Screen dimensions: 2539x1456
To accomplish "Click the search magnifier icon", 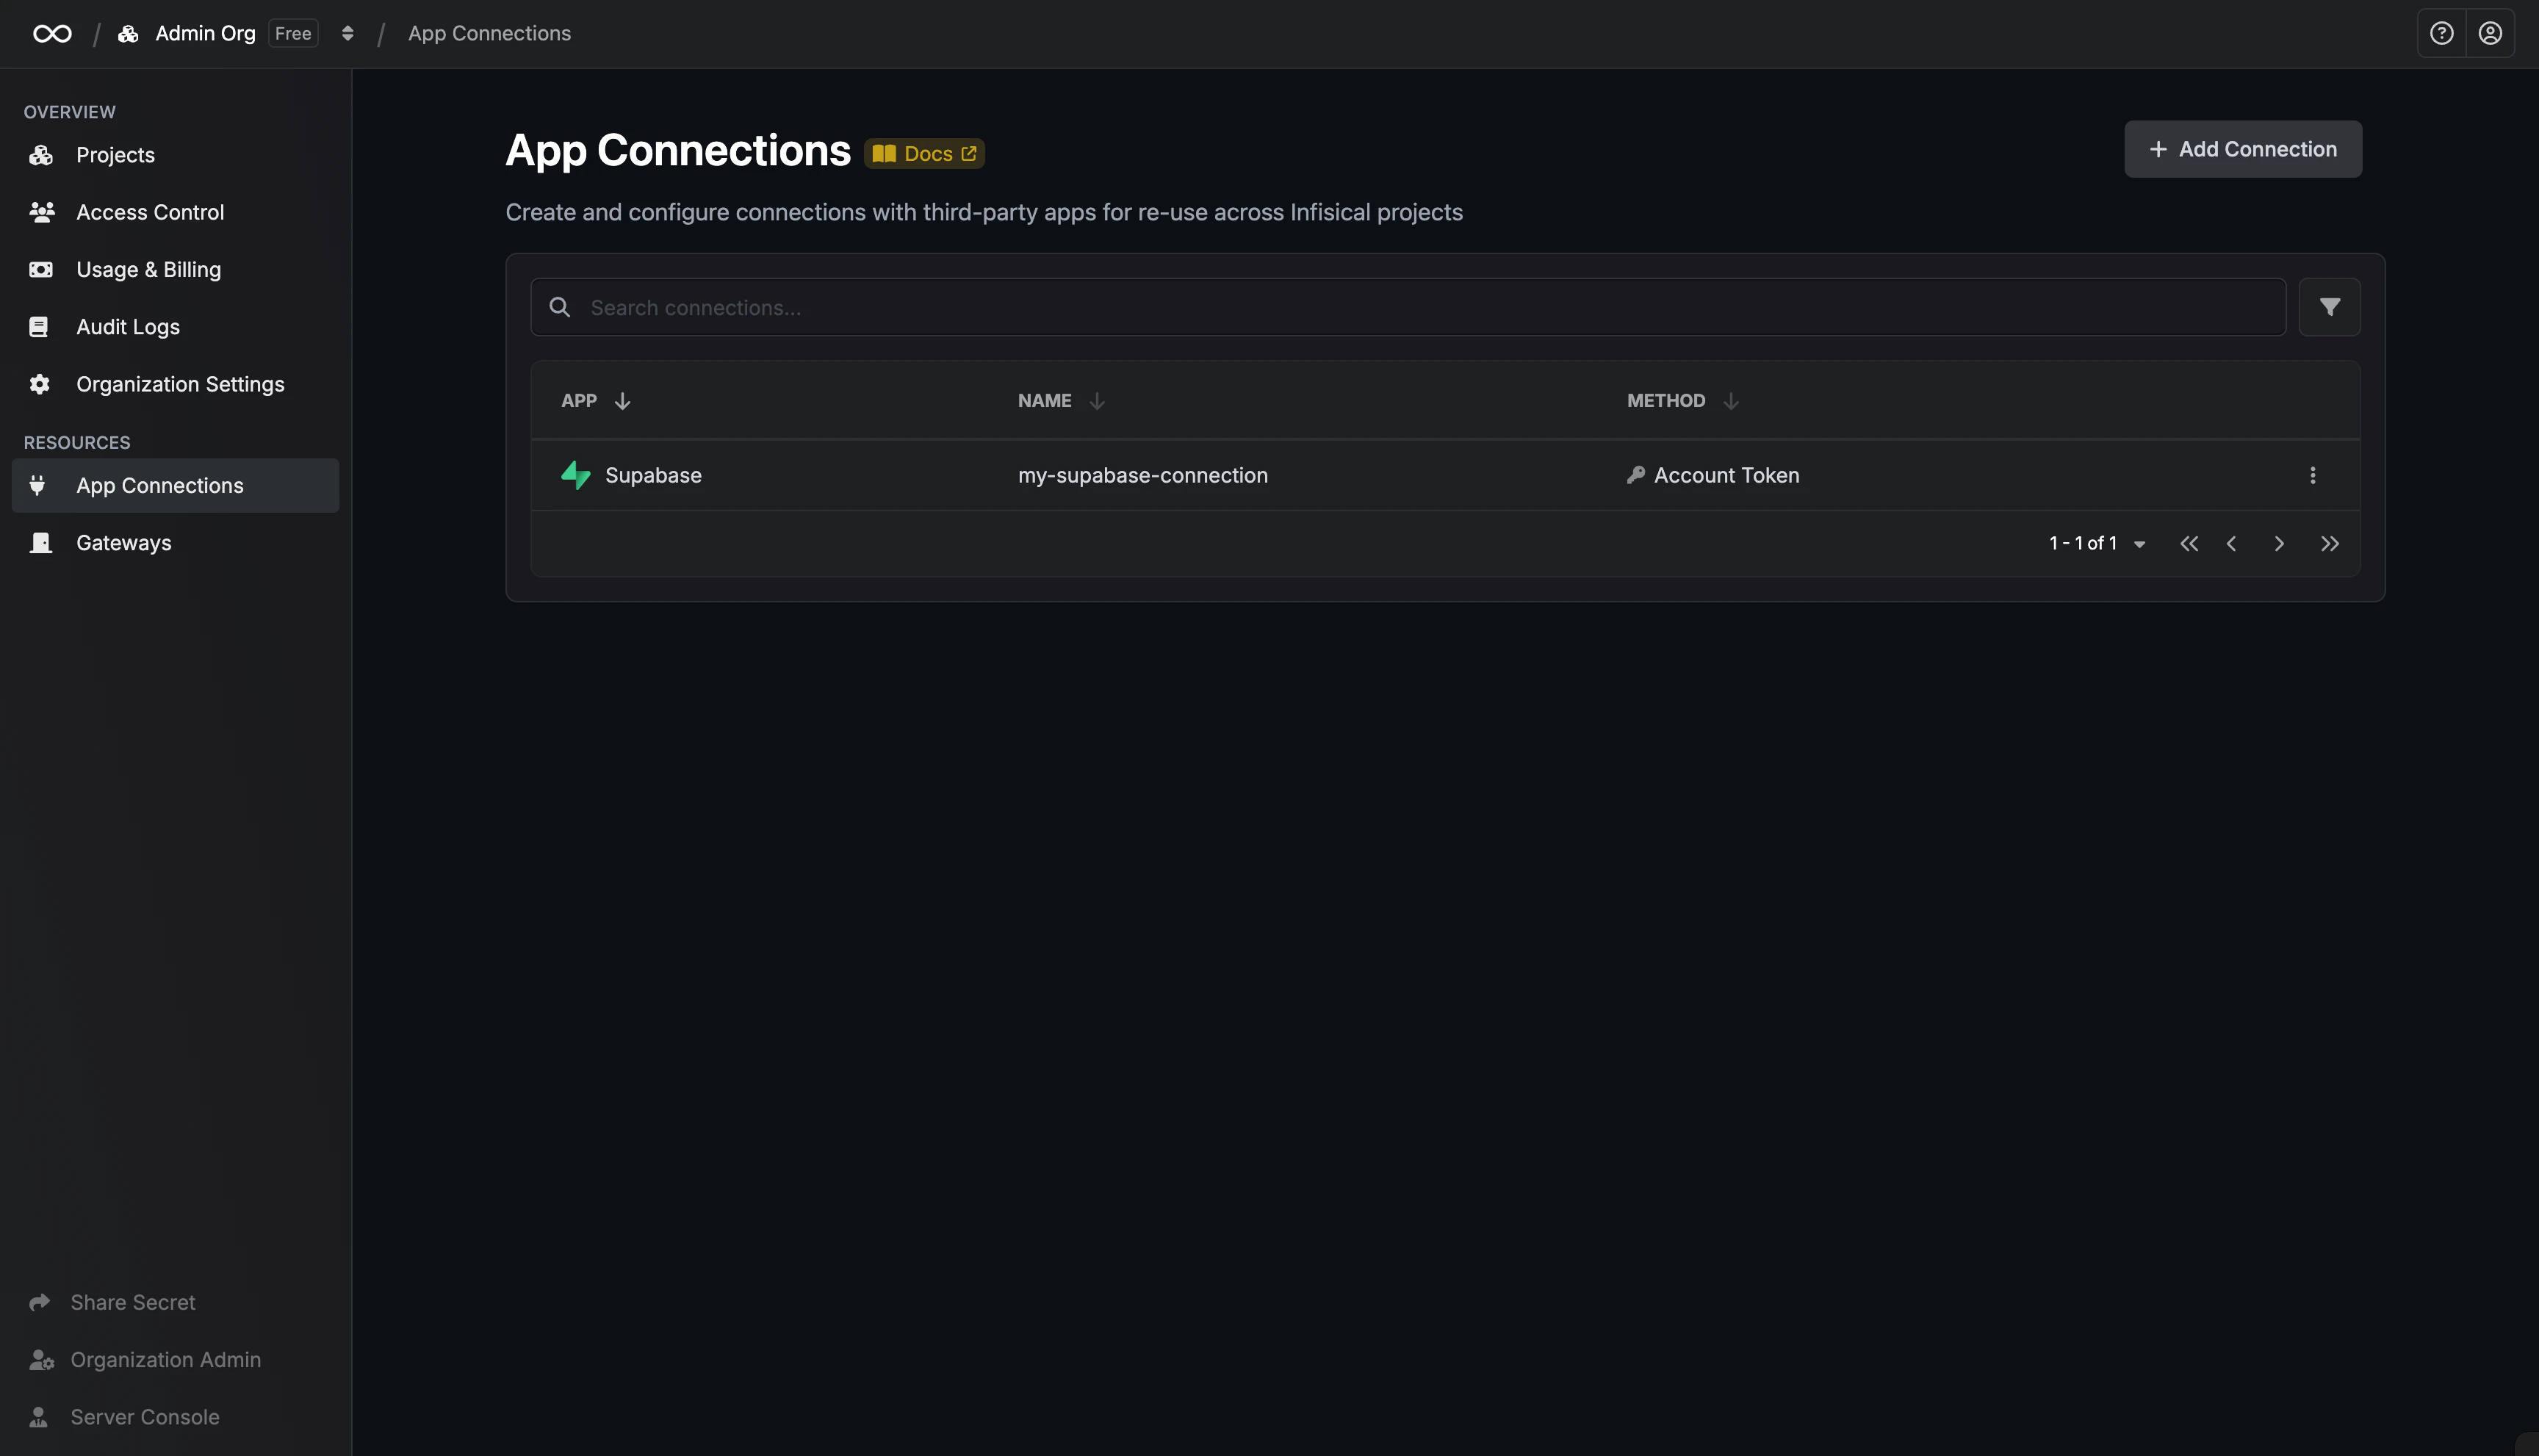I will (560, 307).
